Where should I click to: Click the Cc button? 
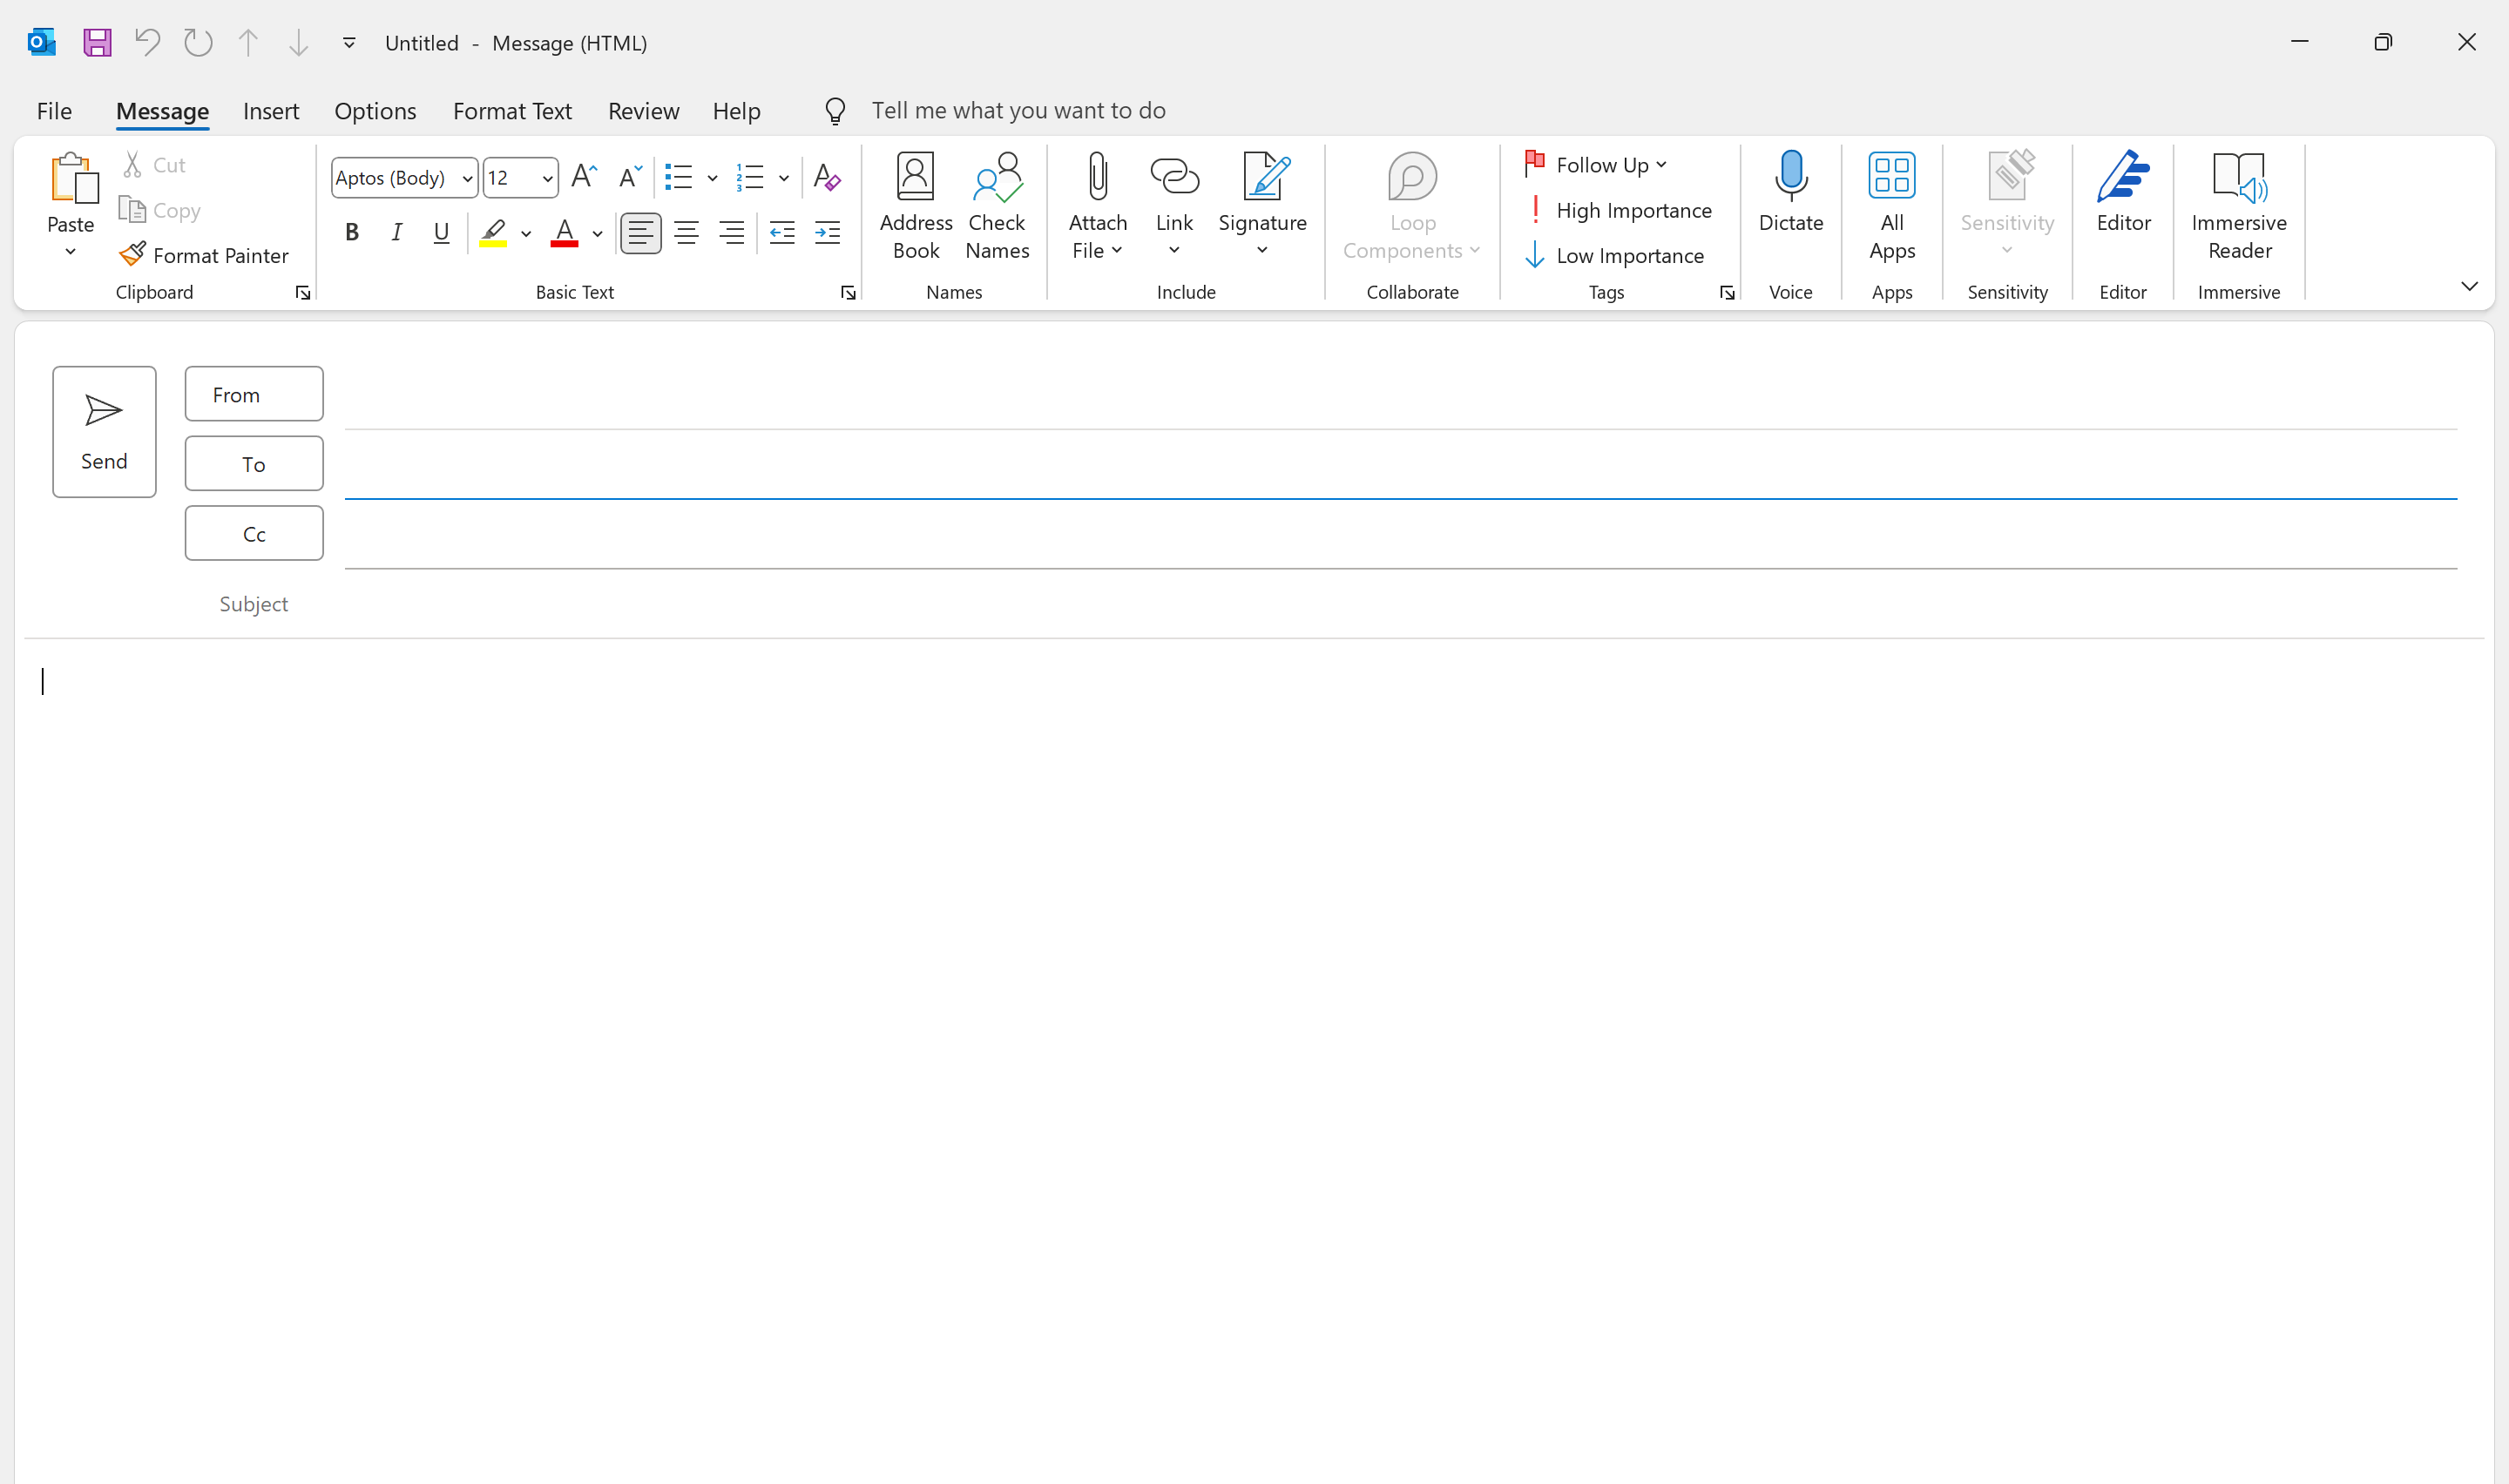(254, 534)
